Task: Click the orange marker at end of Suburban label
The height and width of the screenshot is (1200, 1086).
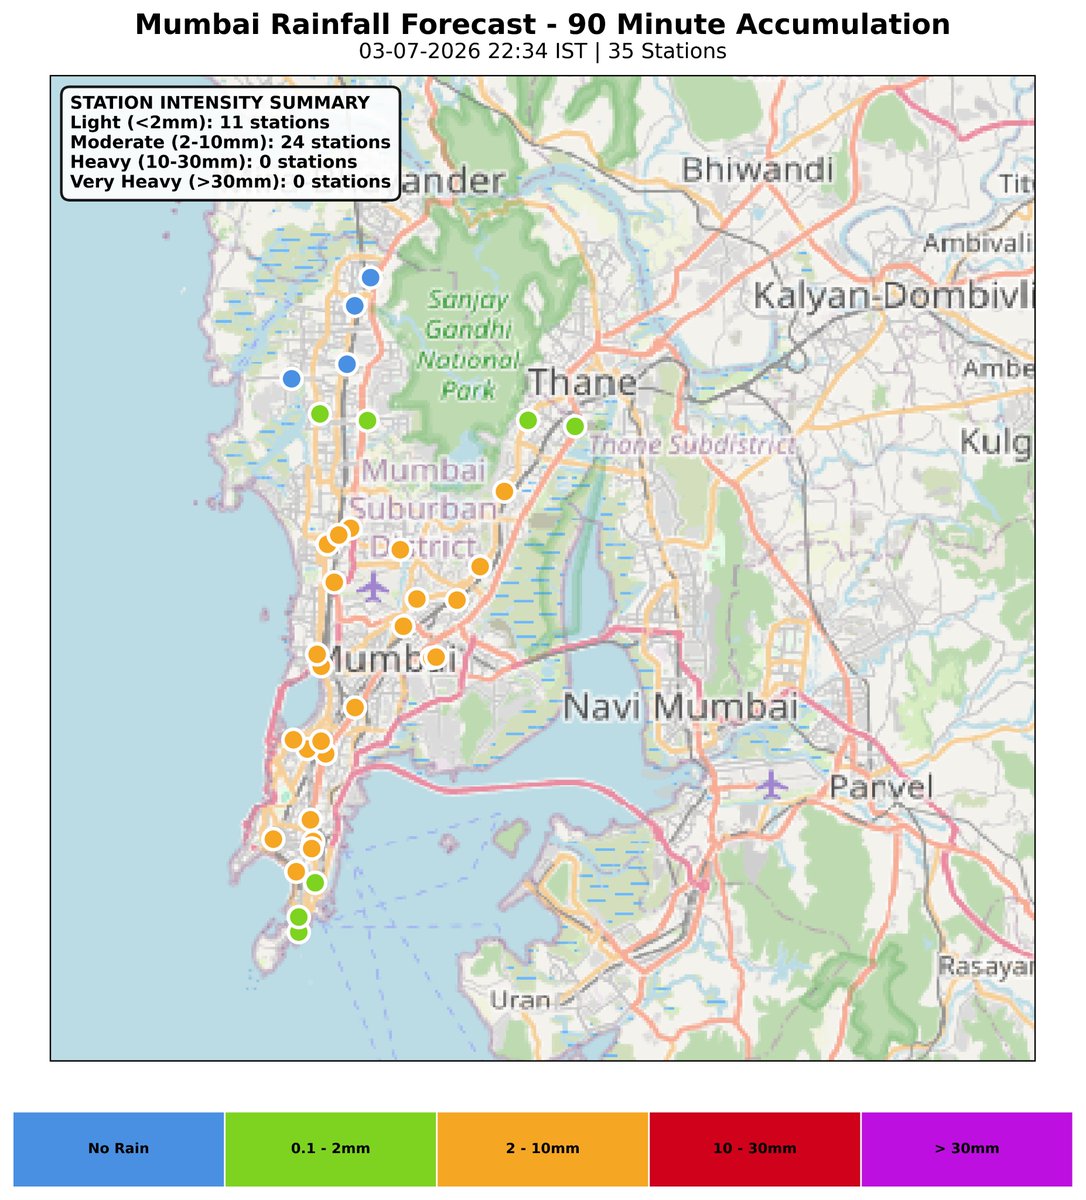Action: 504,491
